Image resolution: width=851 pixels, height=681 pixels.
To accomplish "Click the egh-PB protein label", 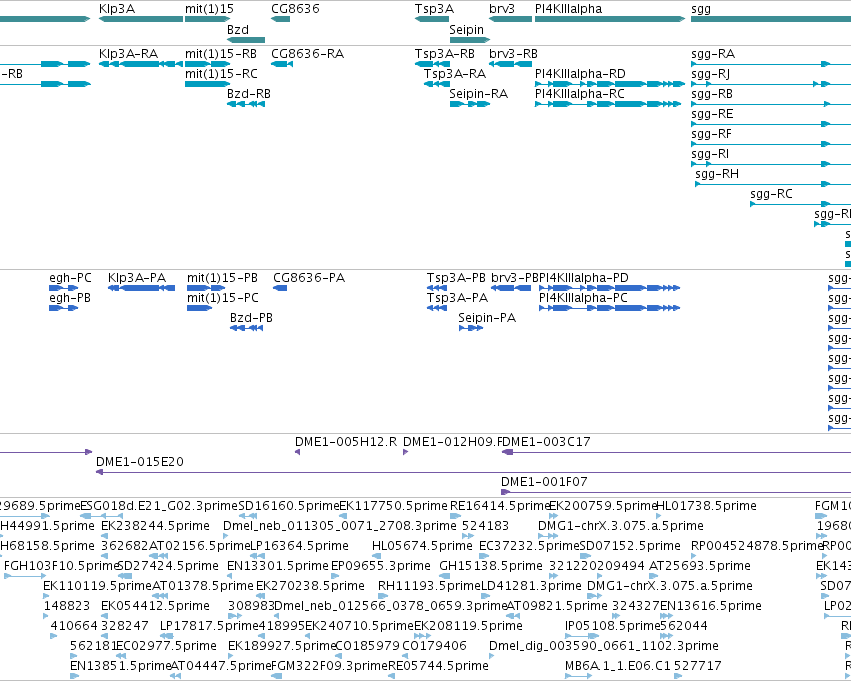I will tap(70, 298).
